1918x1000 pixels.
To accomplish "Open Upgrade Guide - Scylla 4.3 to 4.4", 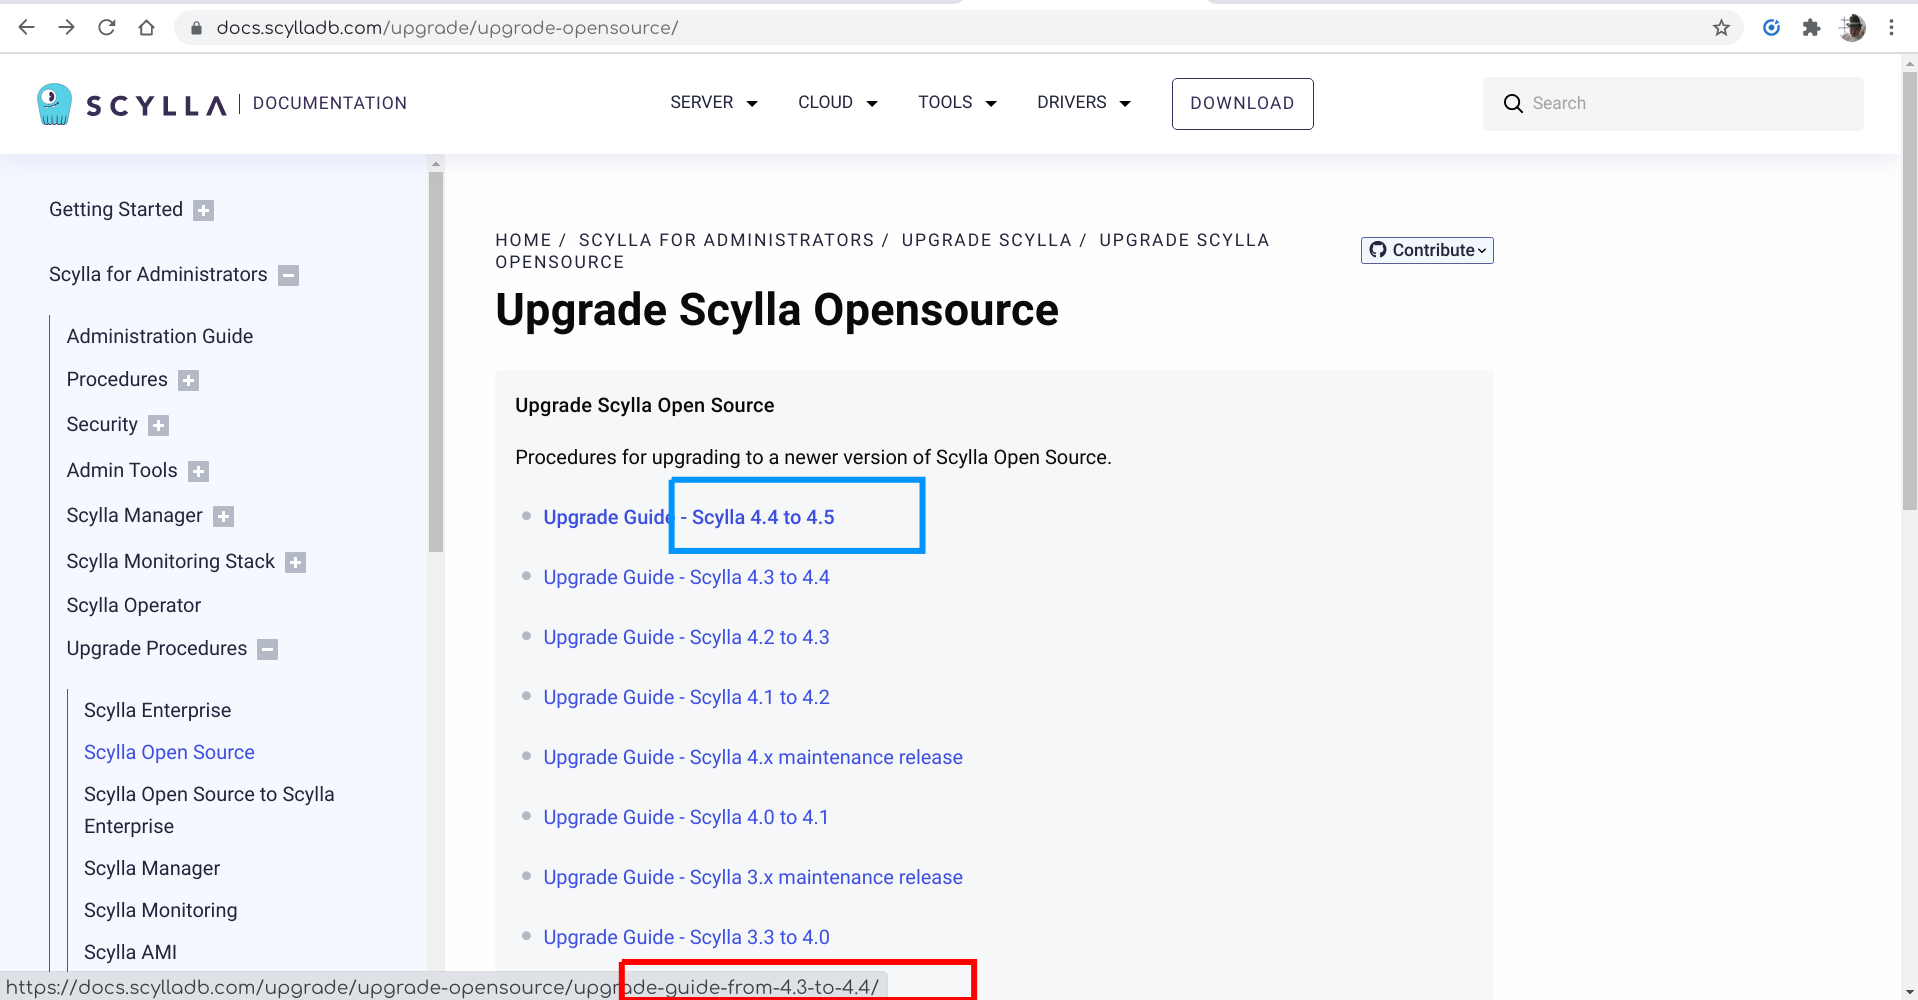I will [686, 577].
